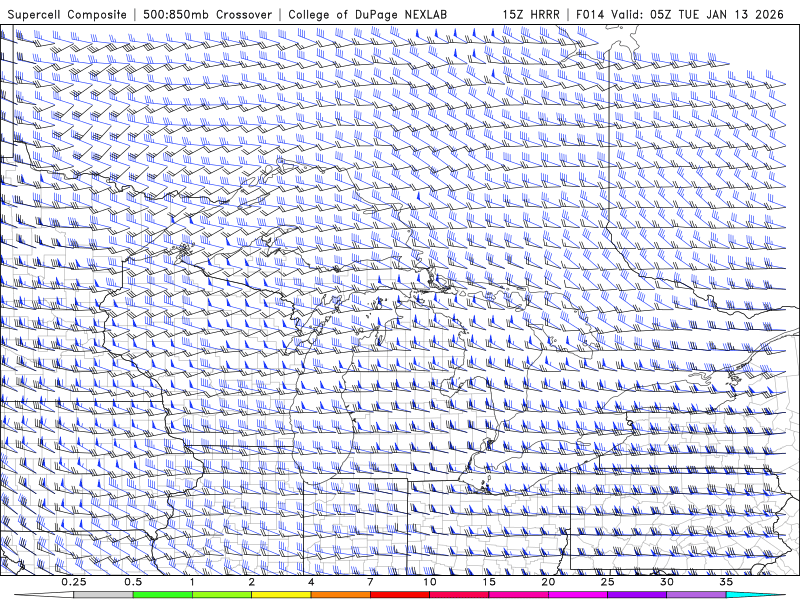
Task: Click the '20' color scale label
Action: click(548, 582)
